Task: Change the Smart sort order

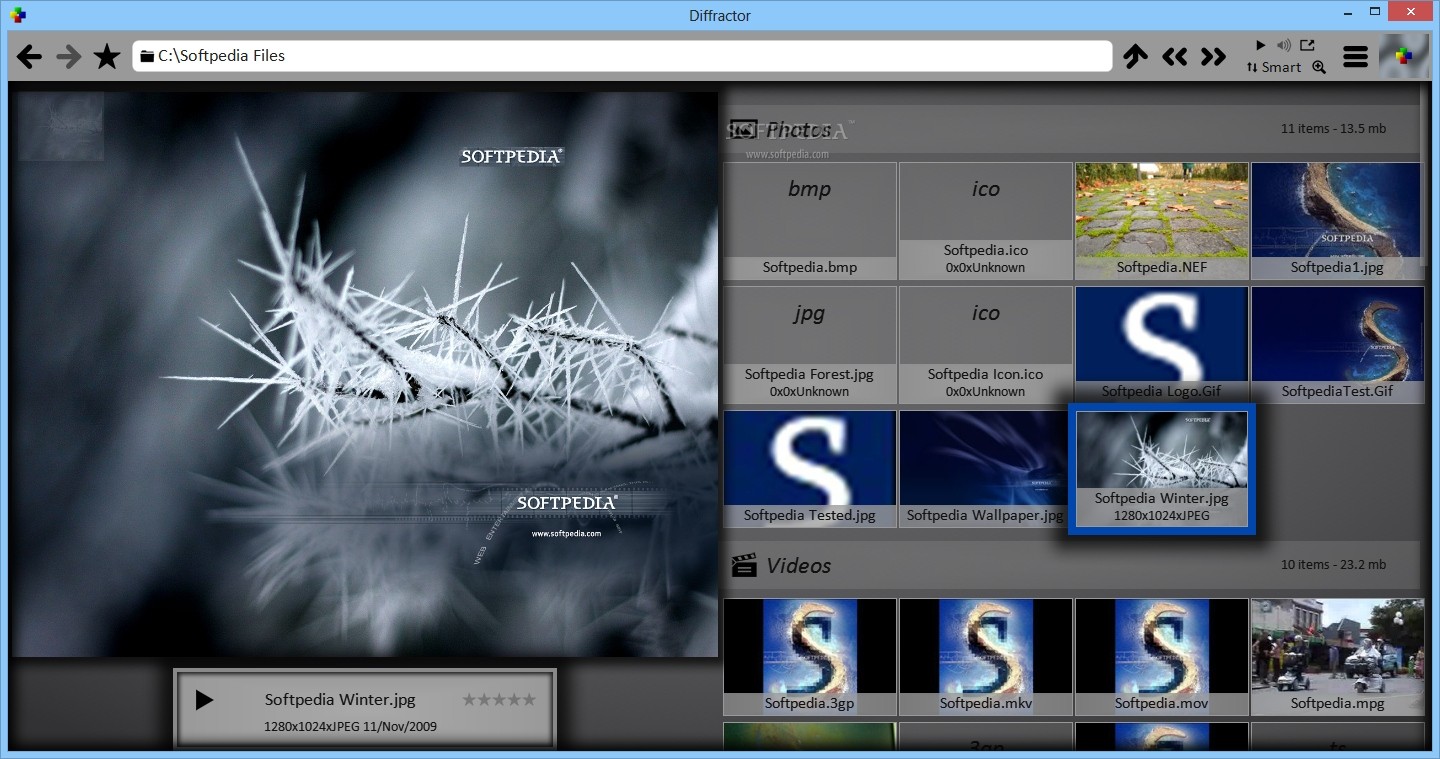Action: coord(1274,67)
